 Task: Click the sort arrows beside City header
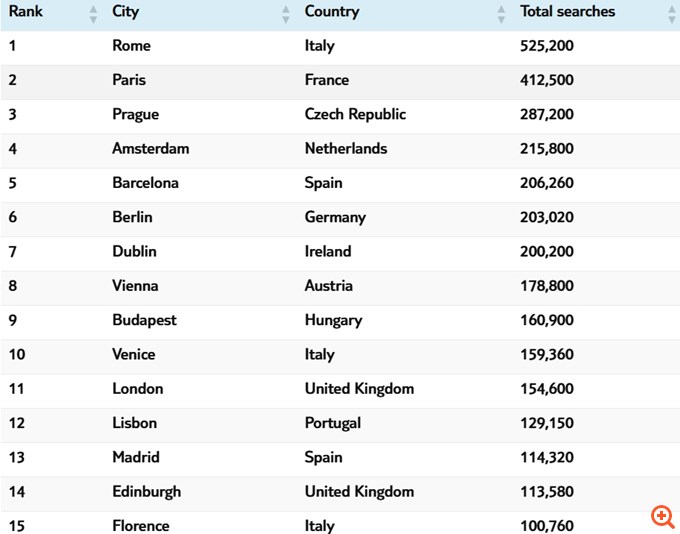(x=286, y=14)
